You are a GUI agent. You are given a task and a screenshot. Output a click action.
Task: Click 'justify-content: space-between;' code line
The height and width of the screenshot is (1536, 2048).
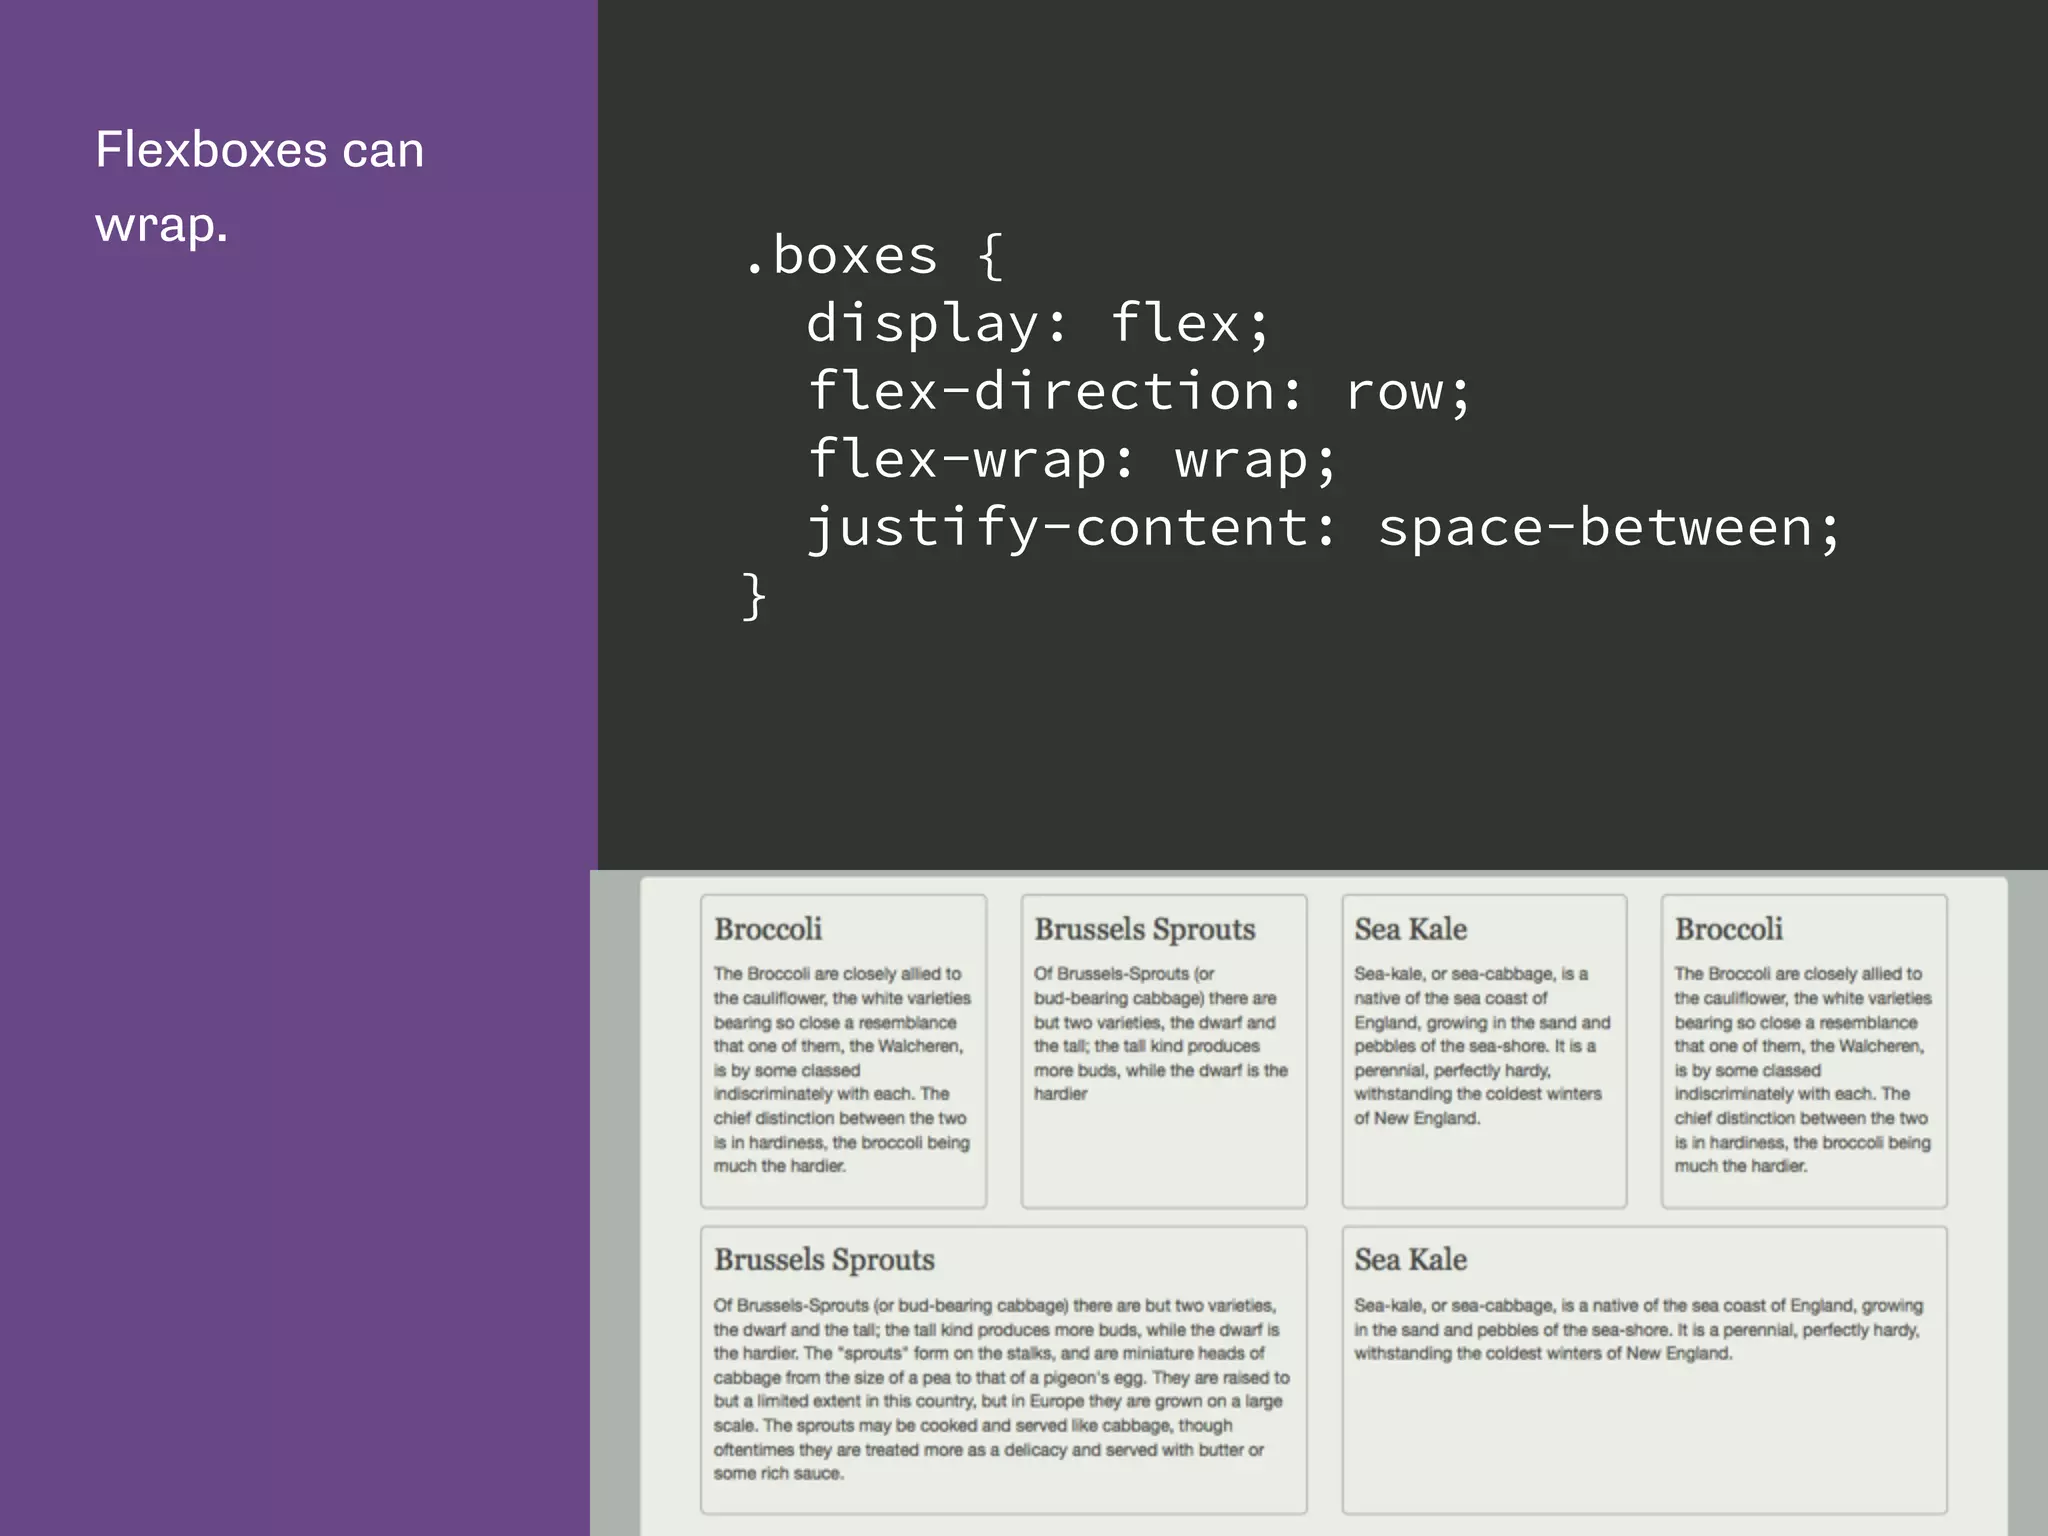[1322, 528]
